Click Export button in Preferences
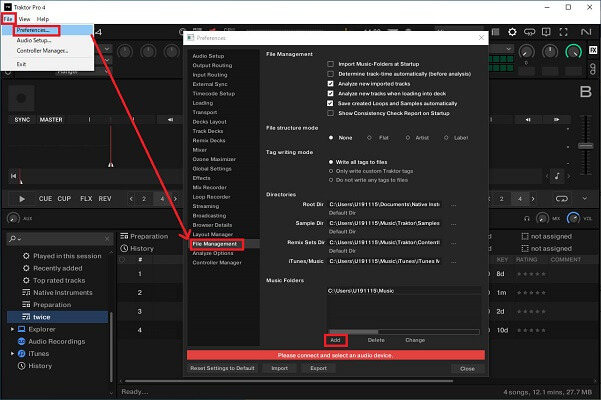Viewport: 601px width, 400px height. pos(319,368)
